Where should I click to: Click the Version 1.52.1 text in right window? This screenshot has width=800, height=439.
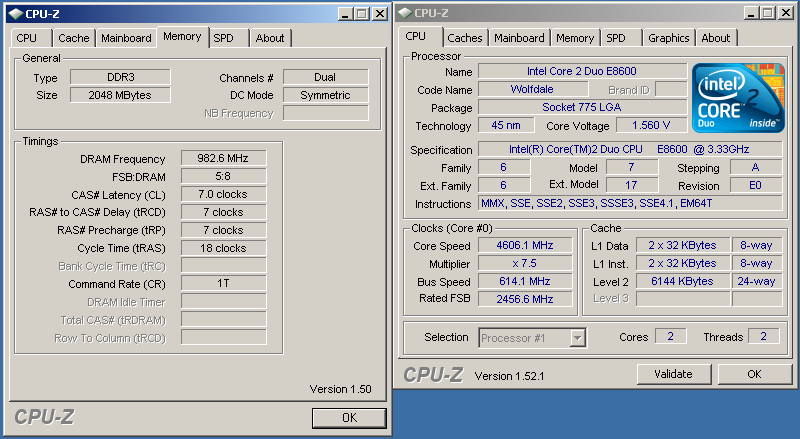509,376
